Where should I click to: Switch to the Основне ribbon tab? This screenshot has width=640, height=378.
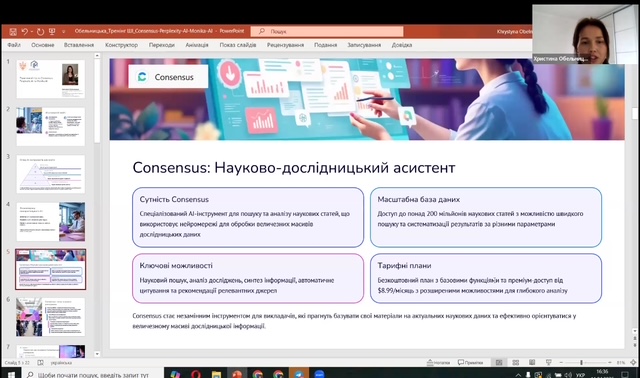tap(42, 45)
